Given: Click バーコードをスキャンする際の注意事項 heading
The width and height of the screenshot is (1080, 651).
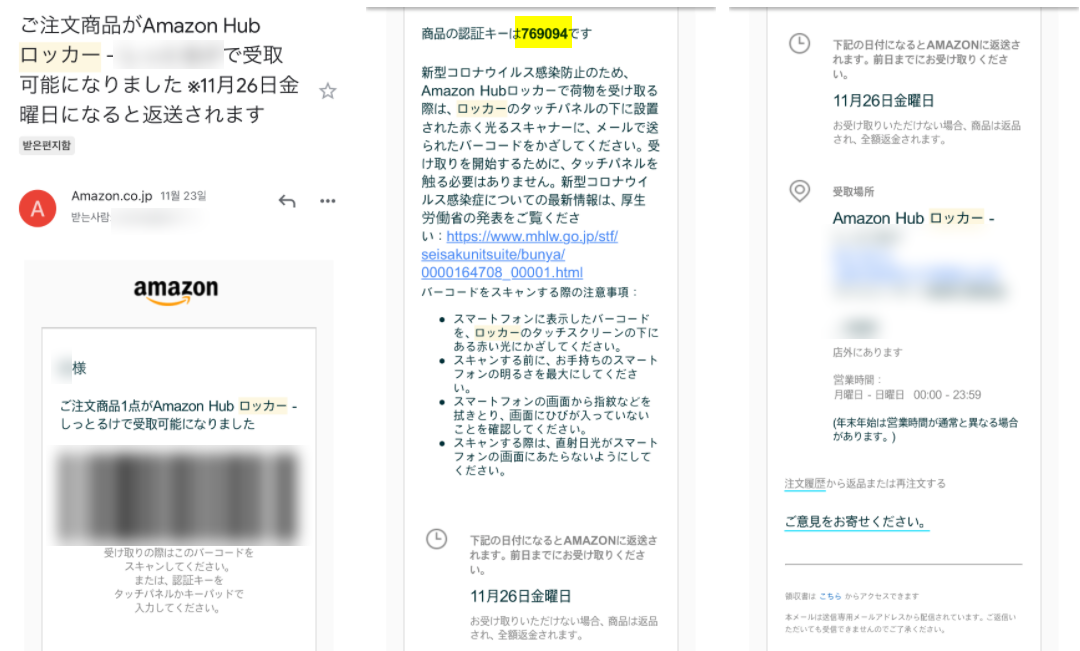Looking at the screenshot, I should (530, 292).
